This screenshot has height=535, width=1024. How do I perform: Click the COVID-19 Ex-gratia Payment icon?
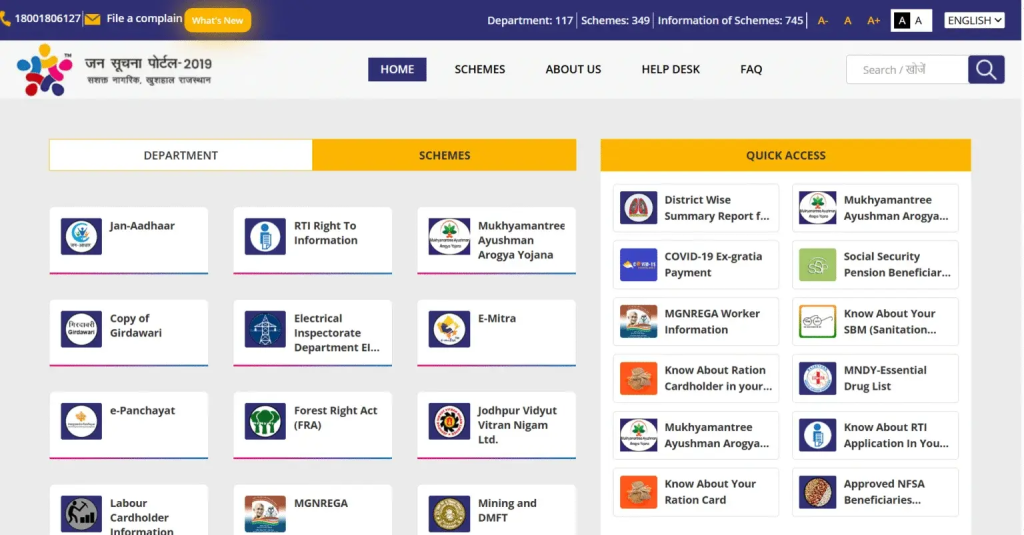point(638,265)
